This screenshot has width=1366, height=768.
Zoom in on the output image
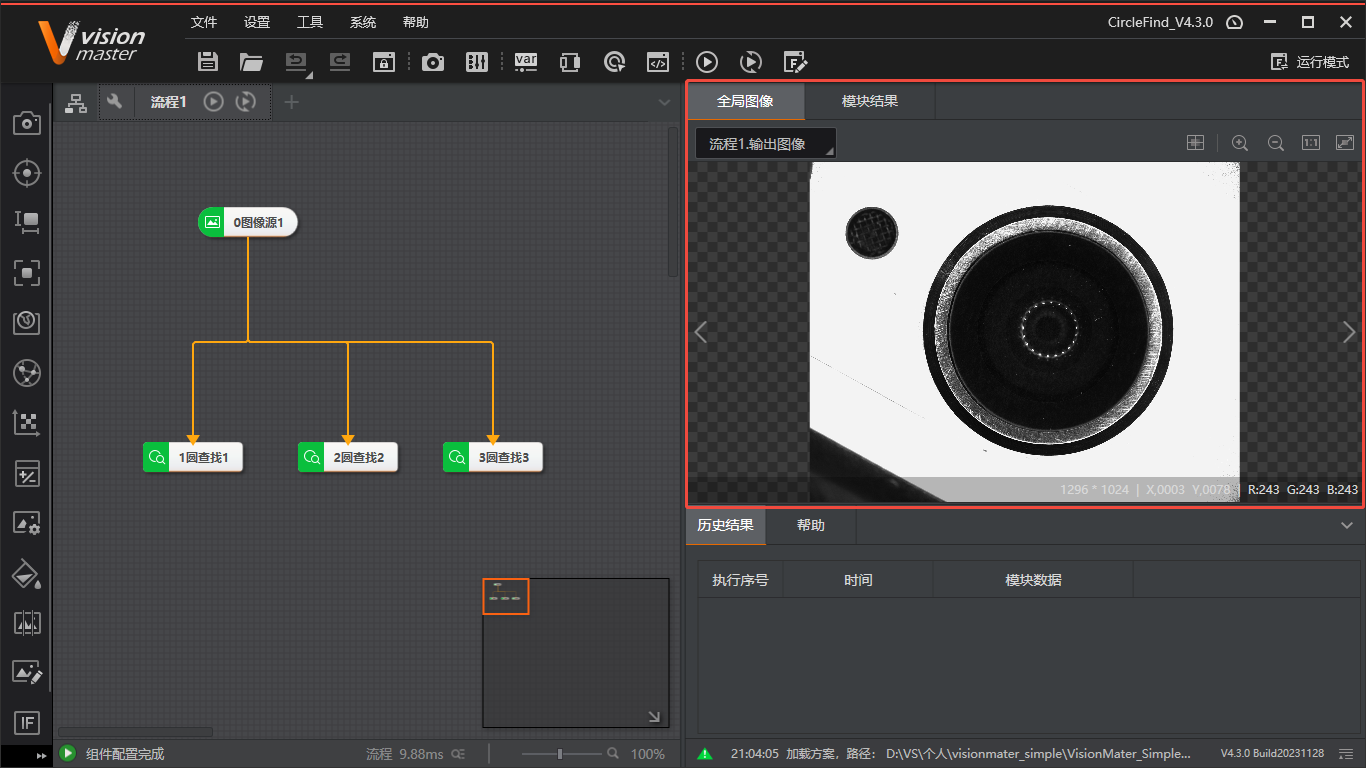coord(1240,143)
